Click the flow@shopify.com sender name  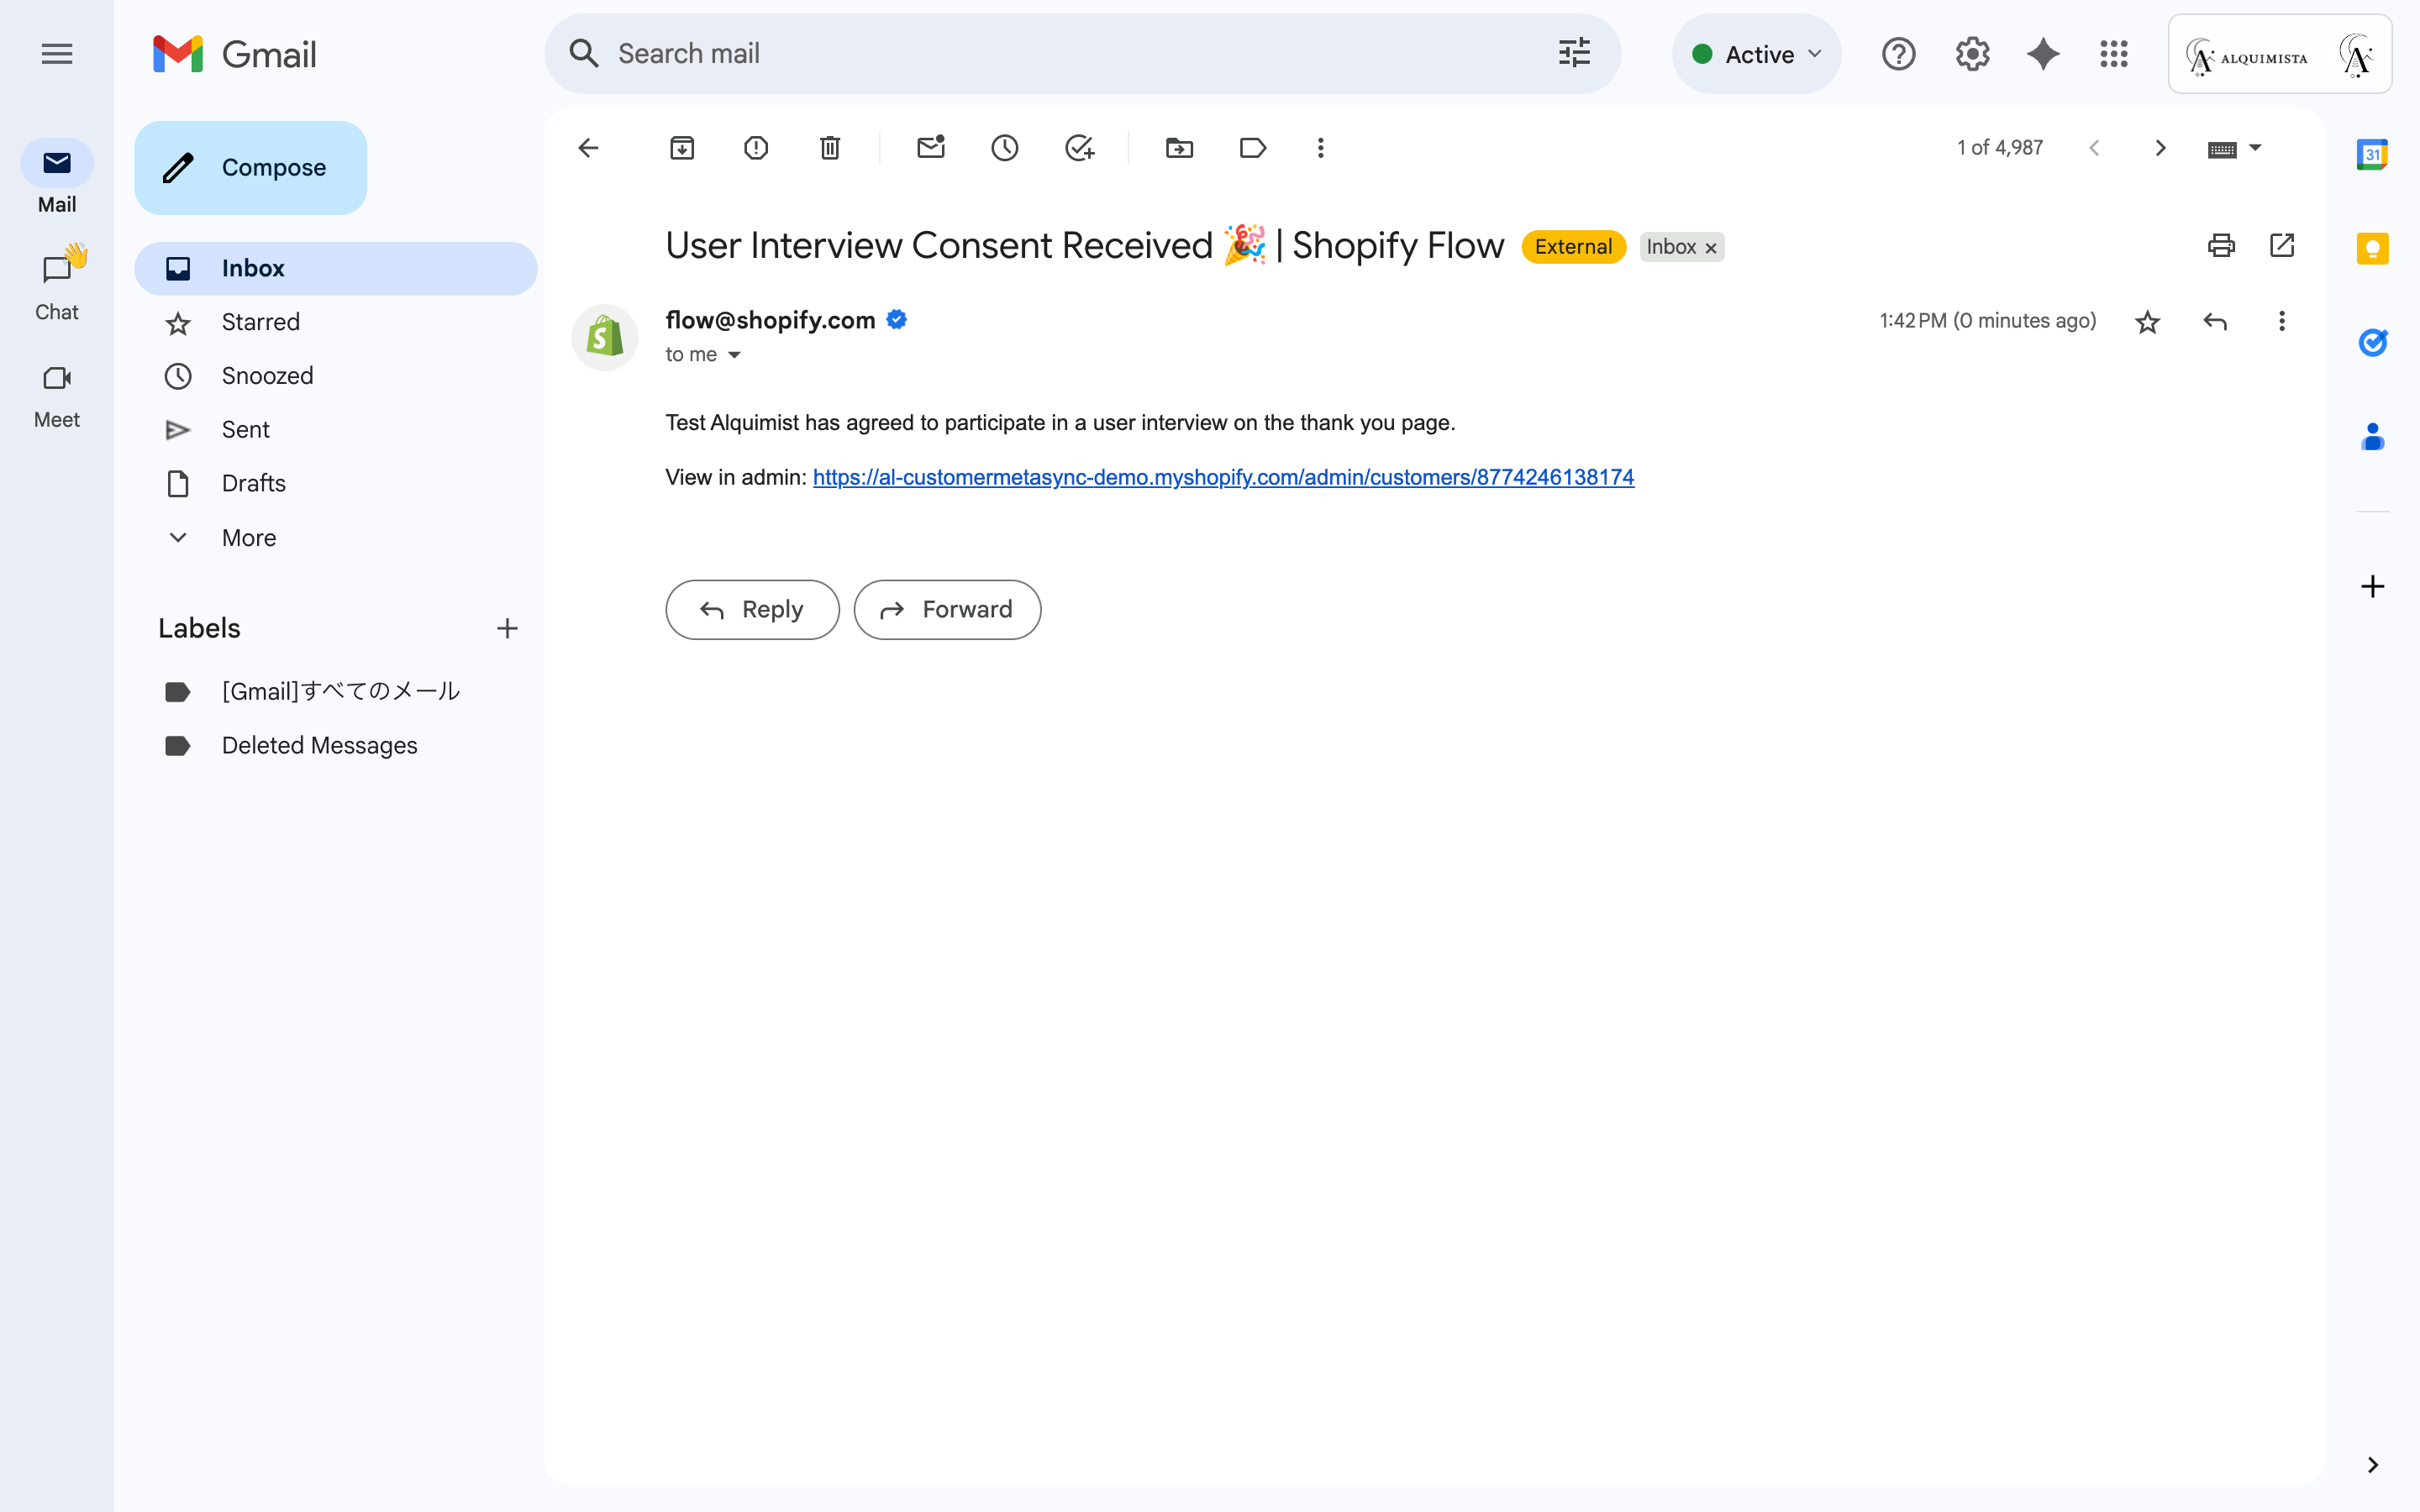click(770, 320)
